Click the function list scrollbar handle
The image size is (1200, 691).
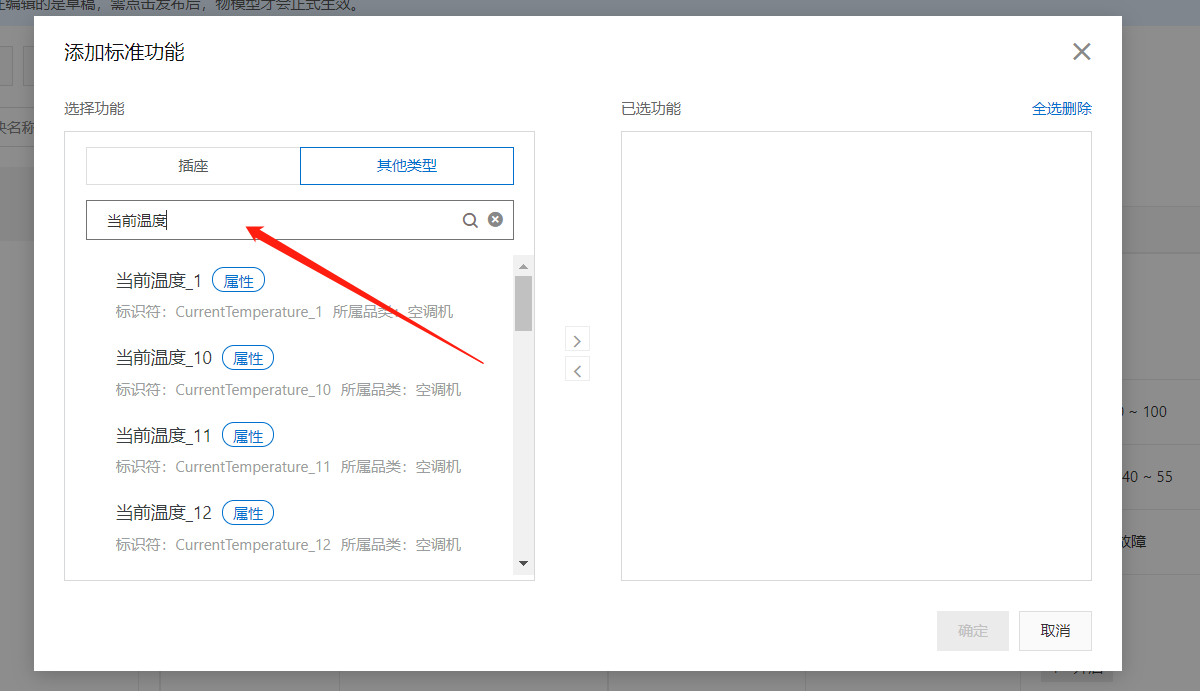[x=523, y=300]
